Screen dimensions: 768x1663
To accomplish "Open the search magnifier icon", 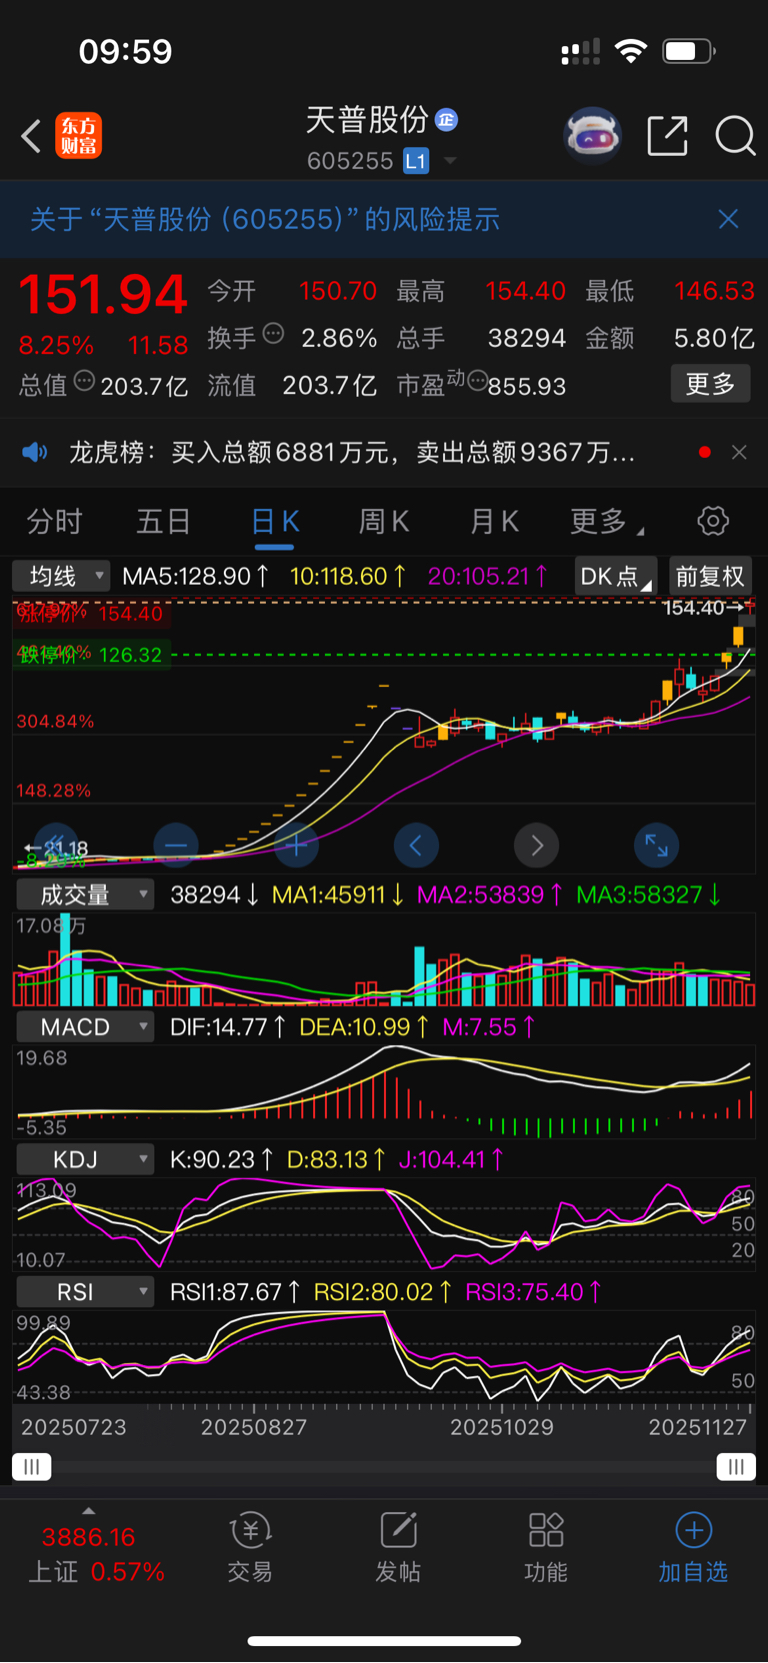I will (x=735, y=136).
